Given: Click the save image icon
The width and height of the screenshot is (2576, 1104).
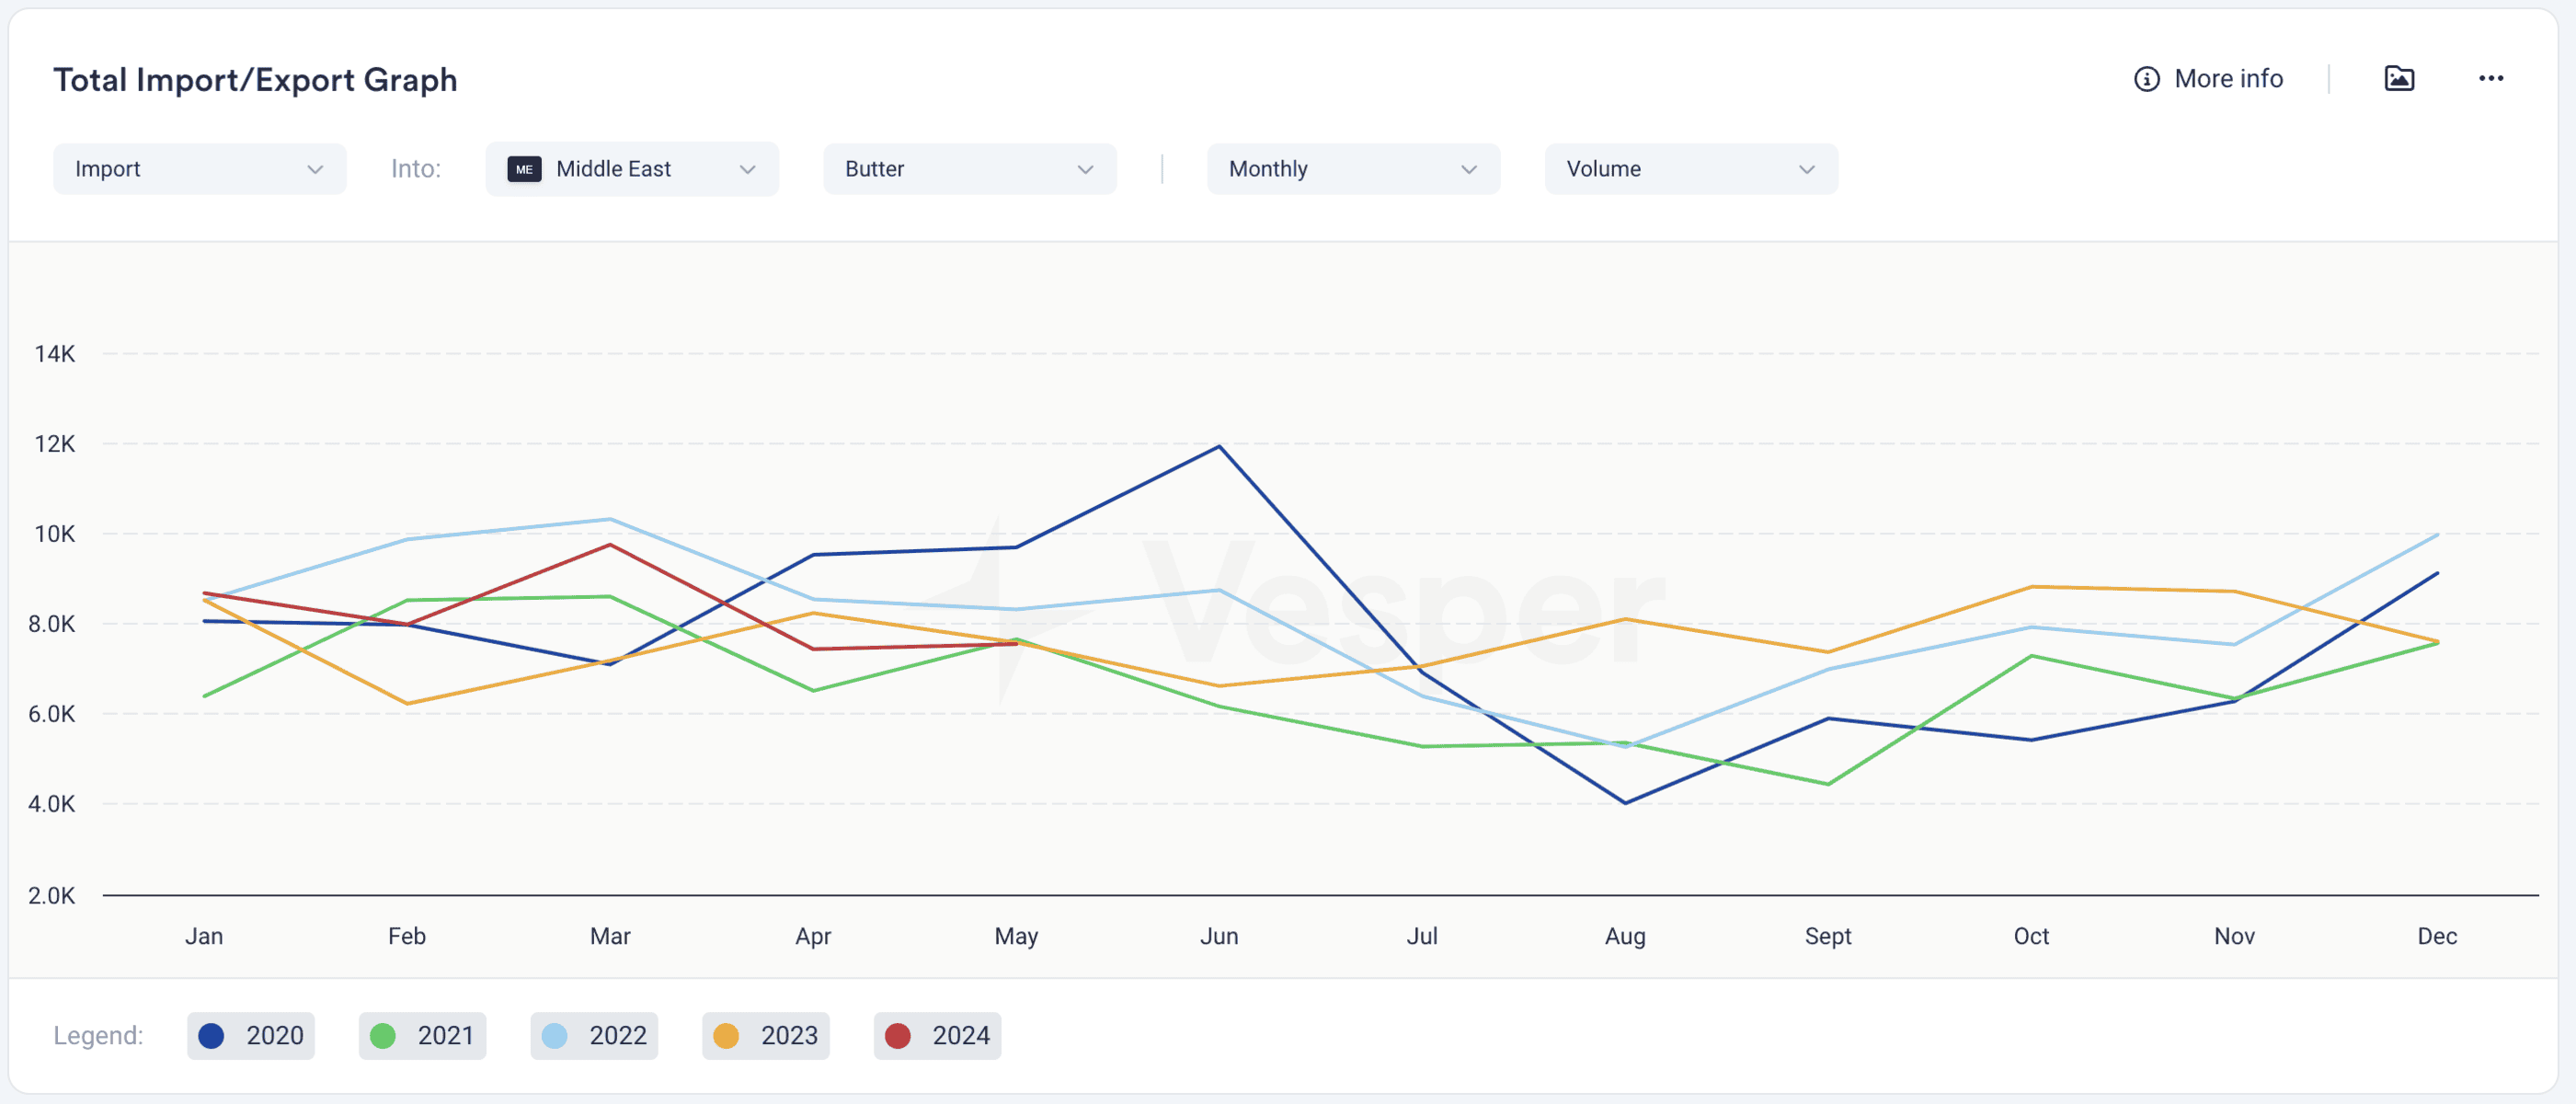Looking at the screenshot, I should (2399, 78).
